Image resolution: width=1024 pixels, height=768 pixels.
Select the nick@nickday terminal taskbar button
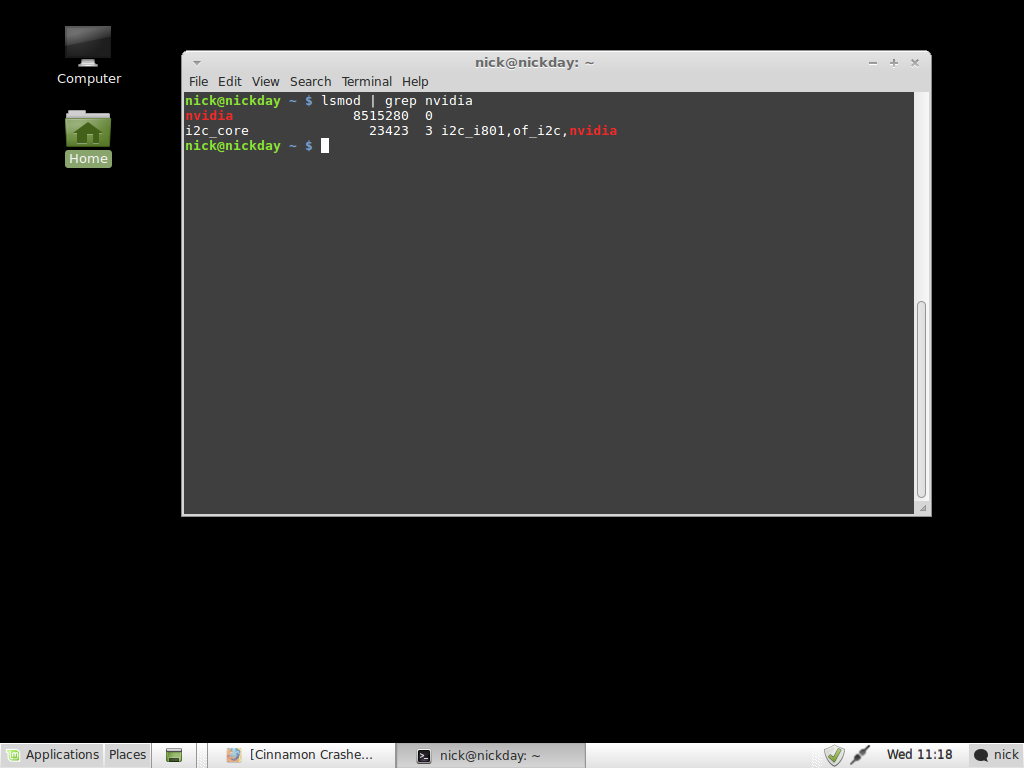point(490,756)
